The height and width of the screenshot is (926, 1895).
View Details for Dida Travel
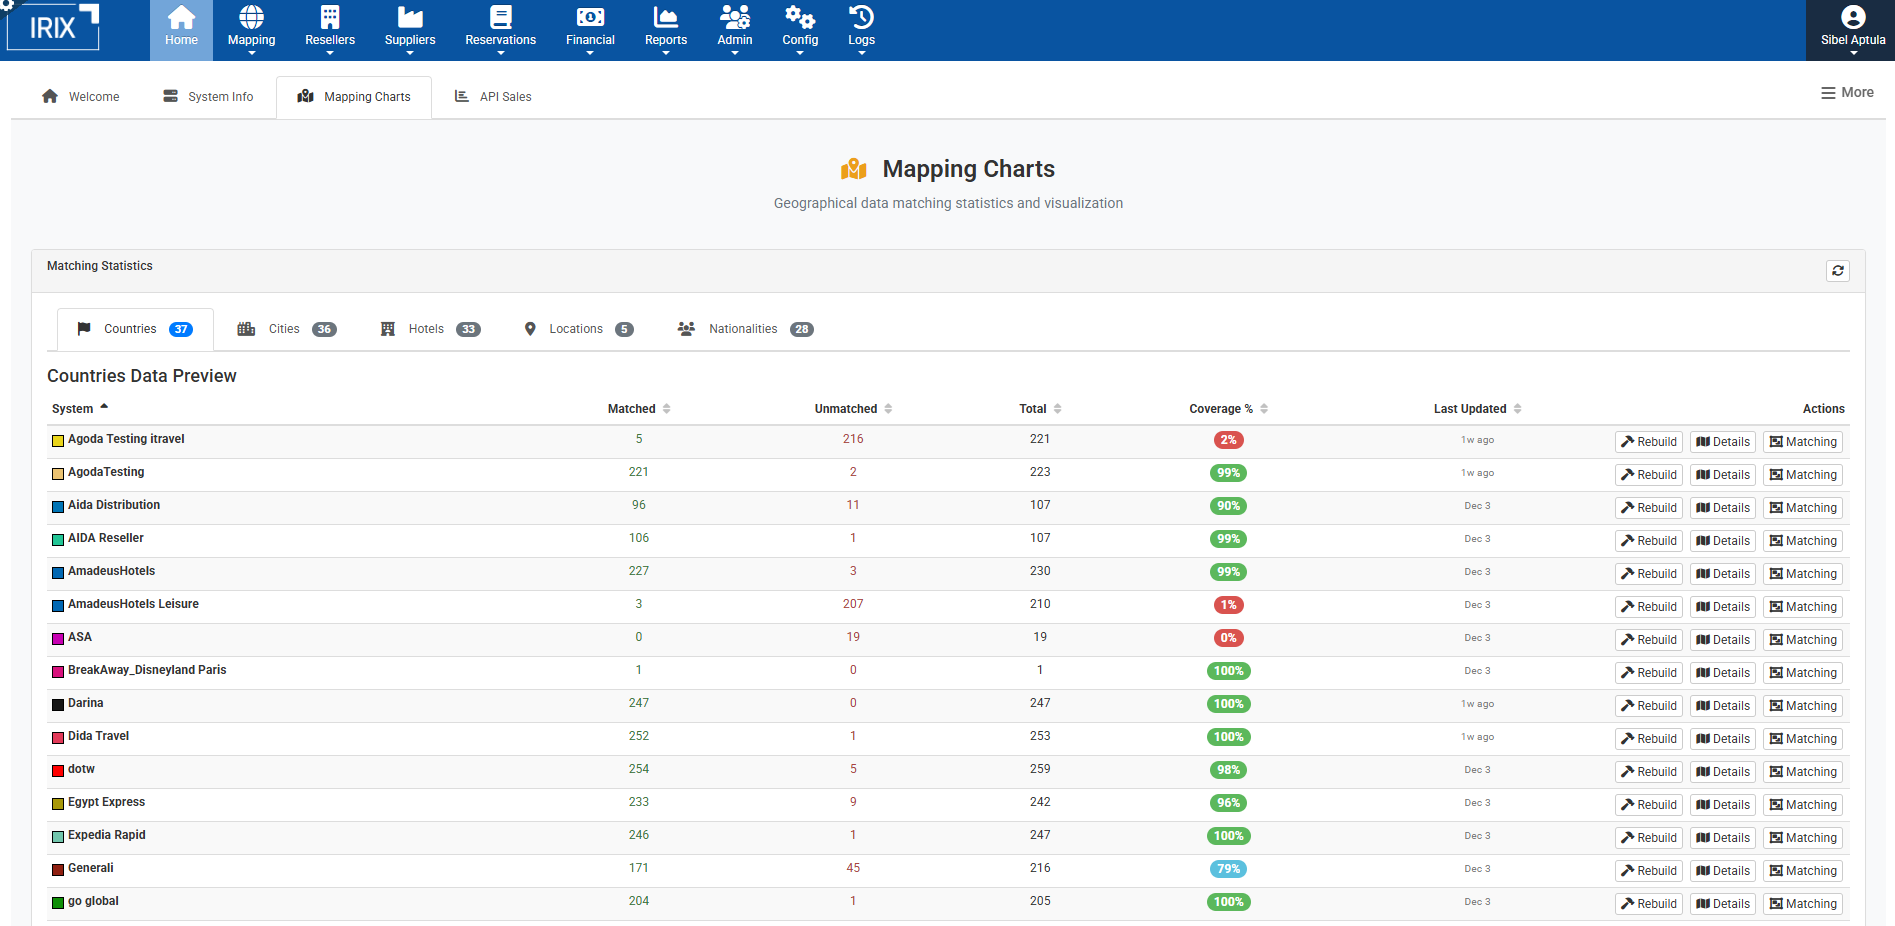pos(1722,738)
